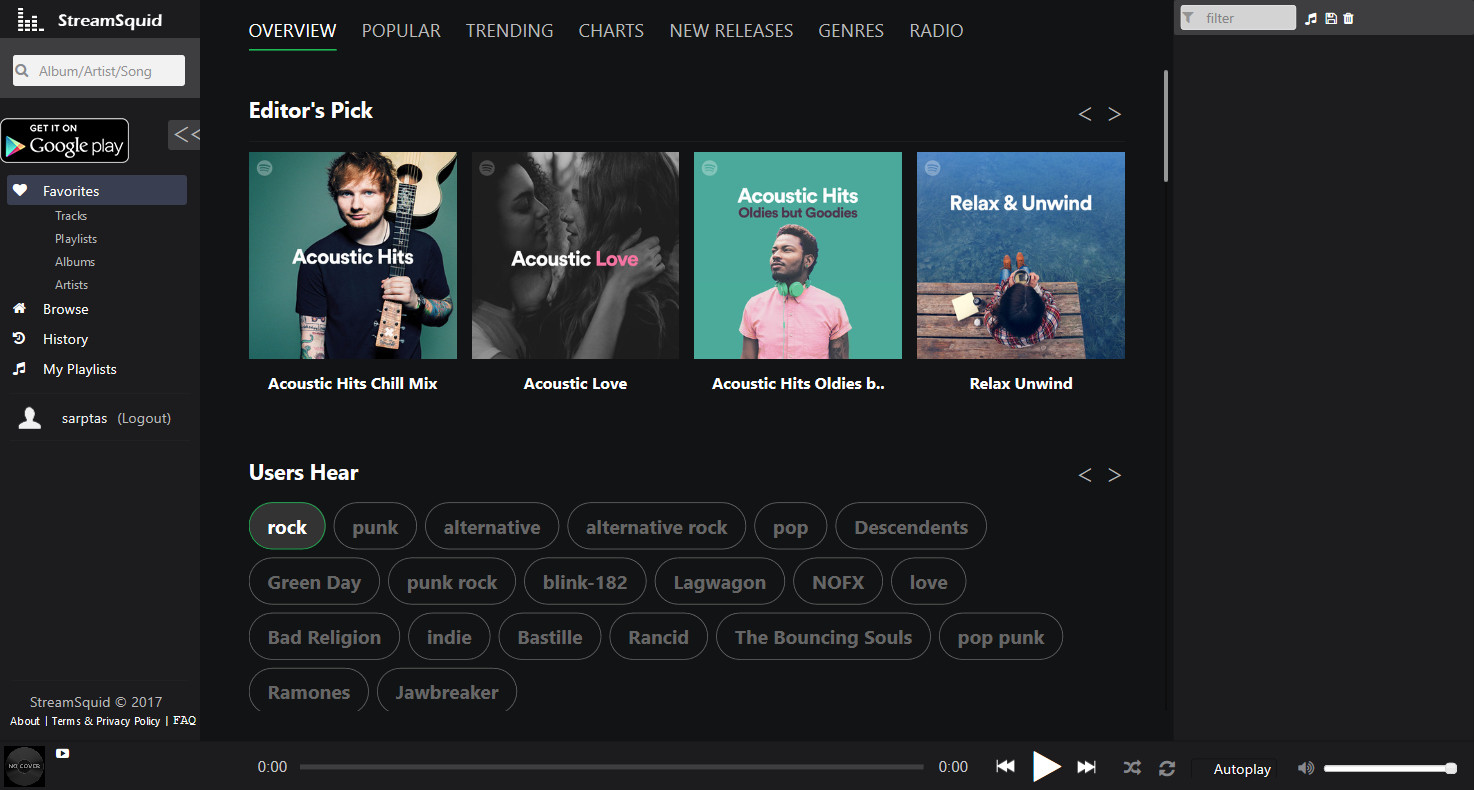Click the Album/Artist/Song search field
1474x790 pixels.
coord(98,71)
